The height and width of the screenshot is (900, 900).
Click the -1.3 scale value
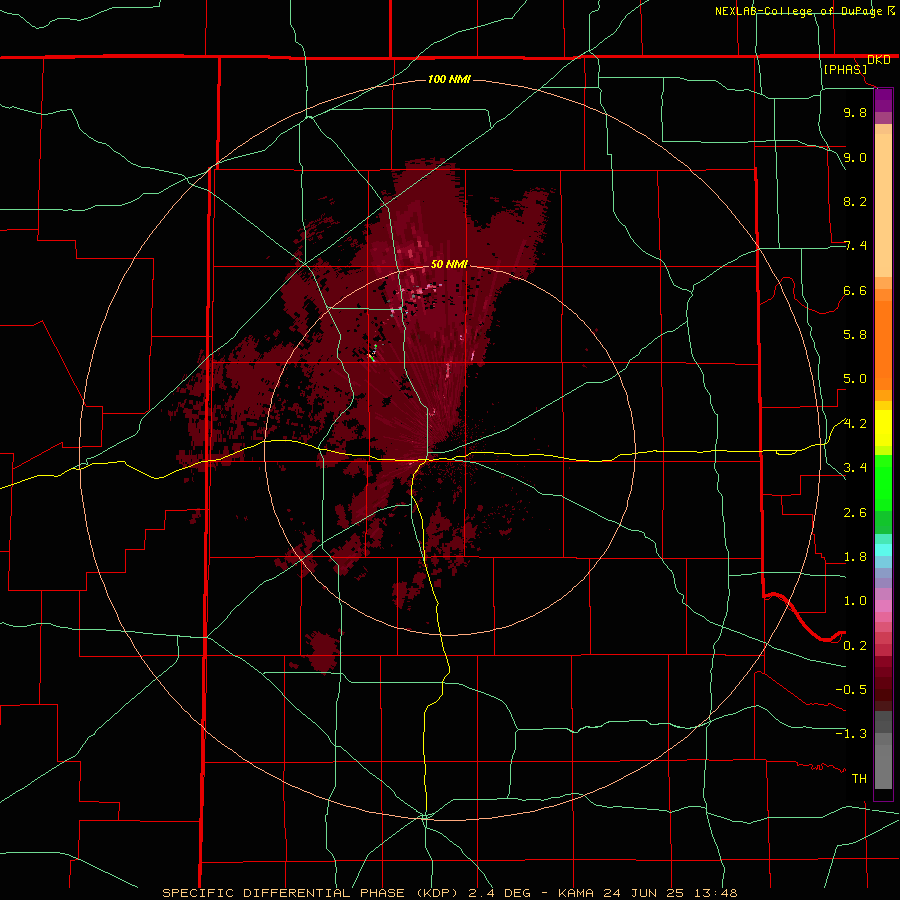pyautogui.click(x=851, y=734)
